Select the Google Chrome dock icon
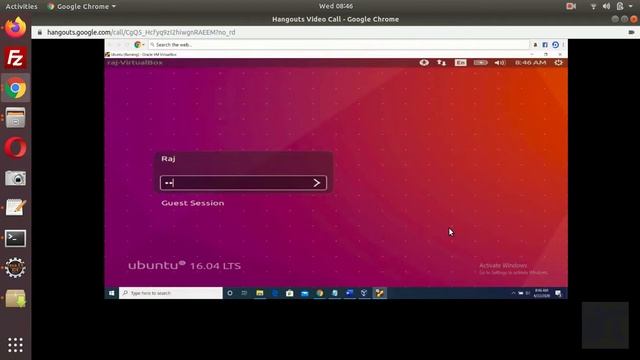This screenshot has width=640, height=360. tap(16, 88)
